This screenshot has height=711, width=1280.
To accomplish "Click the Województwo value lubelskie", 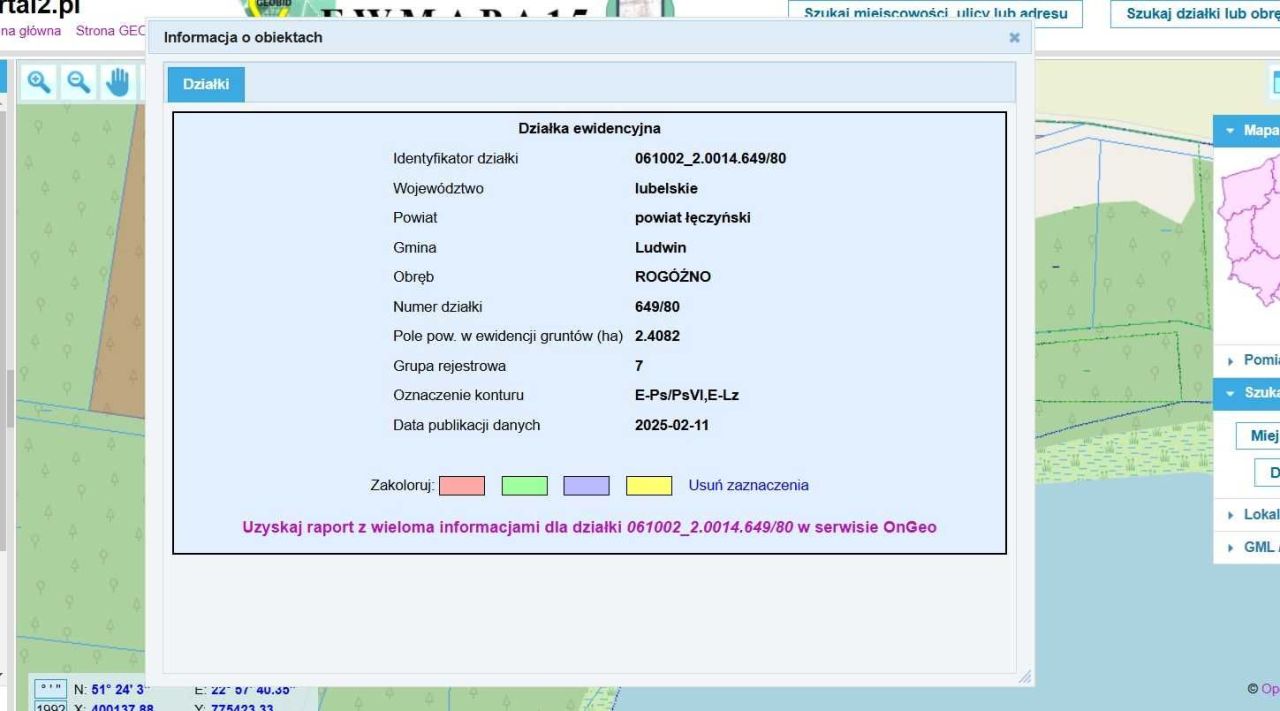I will [666, 188].
